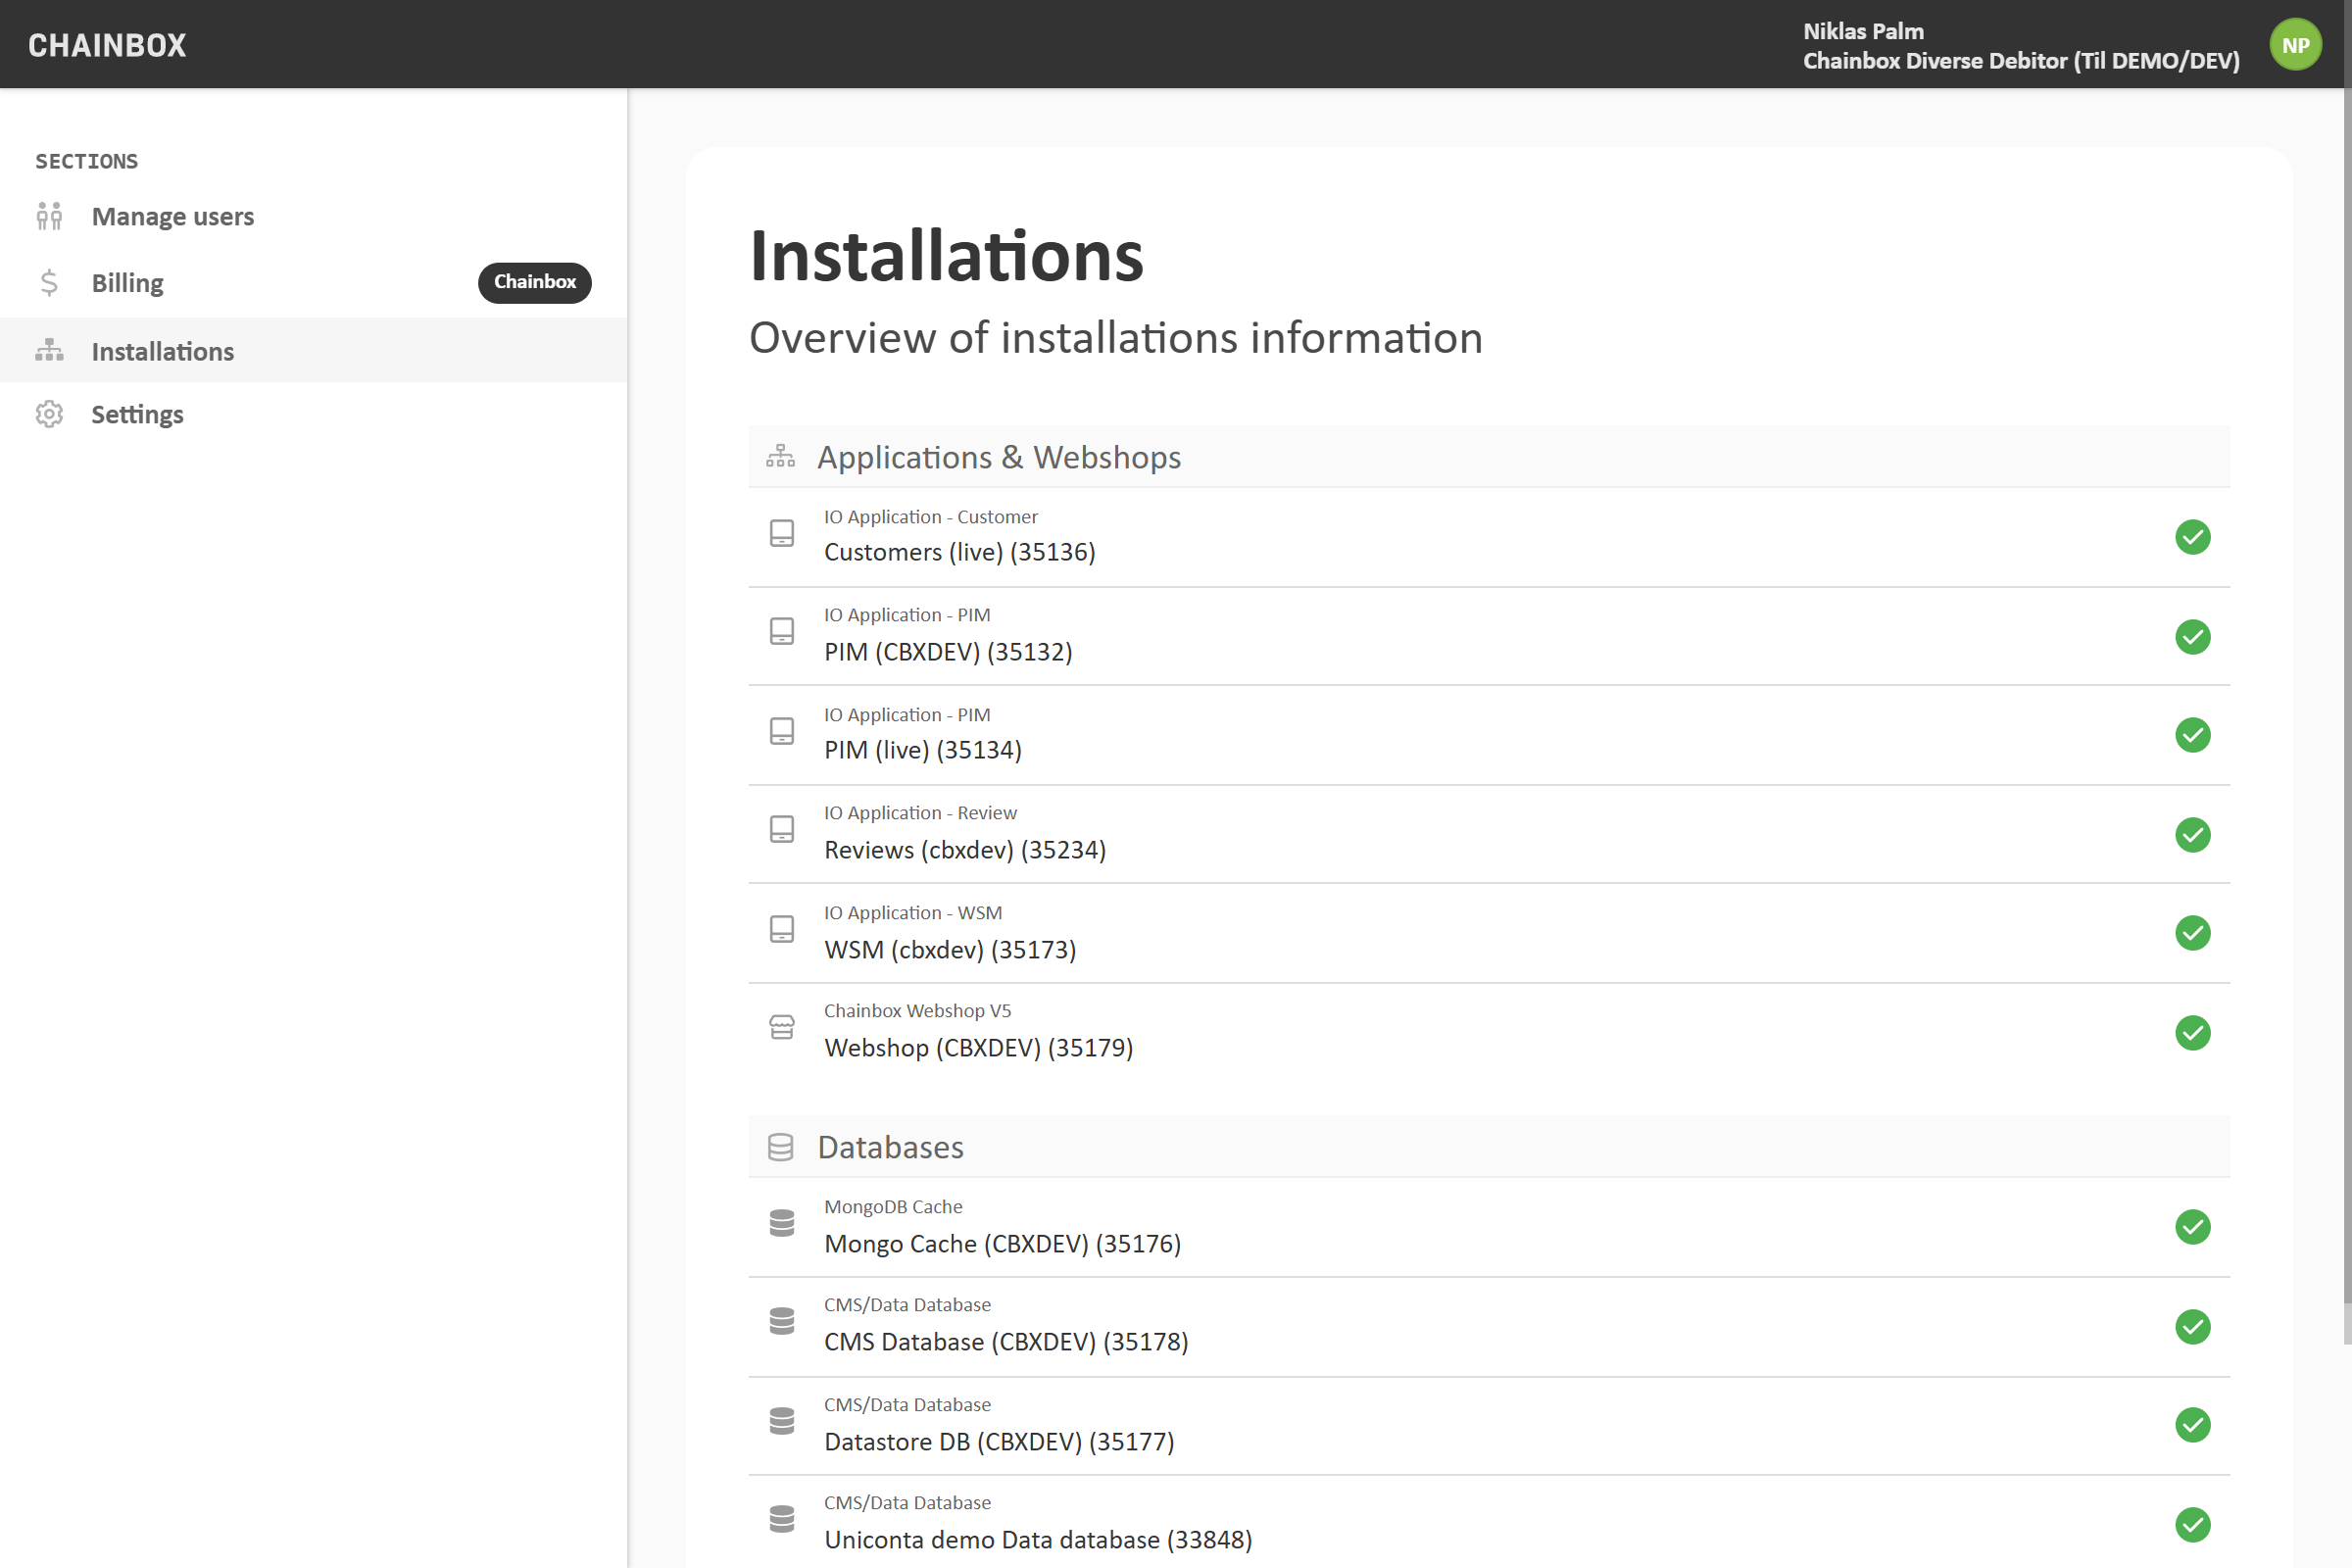Image resolution: width=2352 pixels, height=1568 pixels.
Task: Open the Installations section in sidebar
Action: [x=162, y=351]
